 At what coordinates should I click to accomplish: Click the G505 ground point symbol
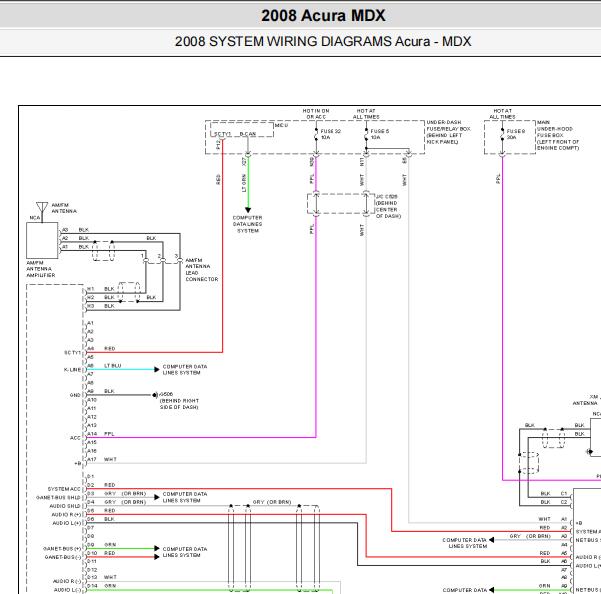point(155,395)
